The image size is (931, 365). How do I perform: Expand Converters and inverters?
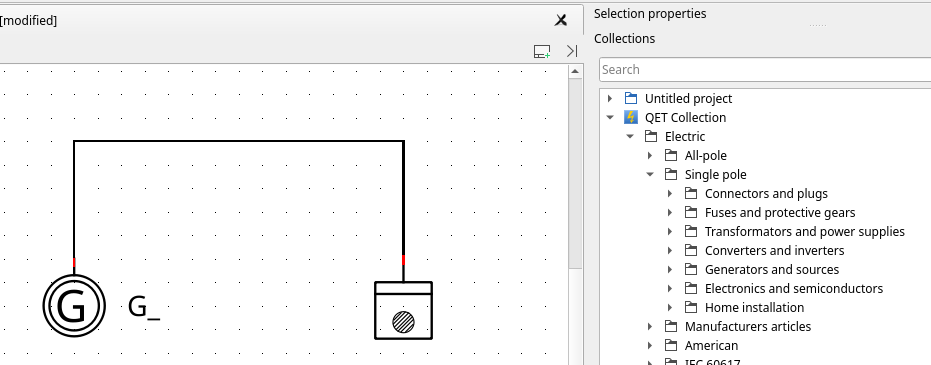pos(670,250)
